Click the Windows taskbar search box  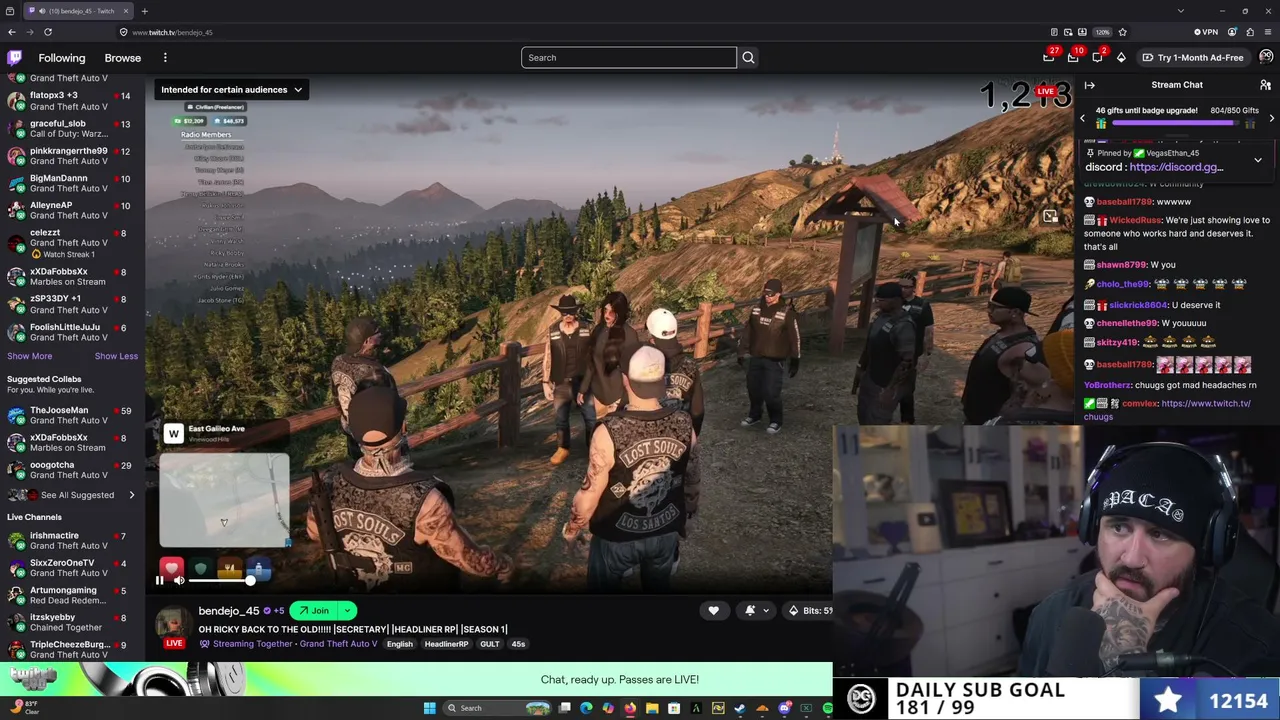click(497, 708)
